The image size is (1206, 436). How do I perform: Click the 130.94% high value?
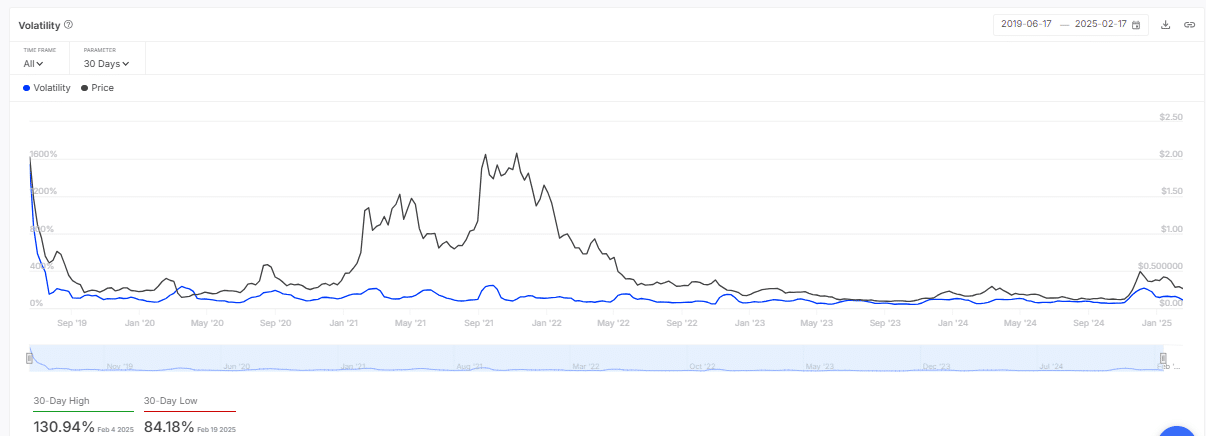point(64,427)
